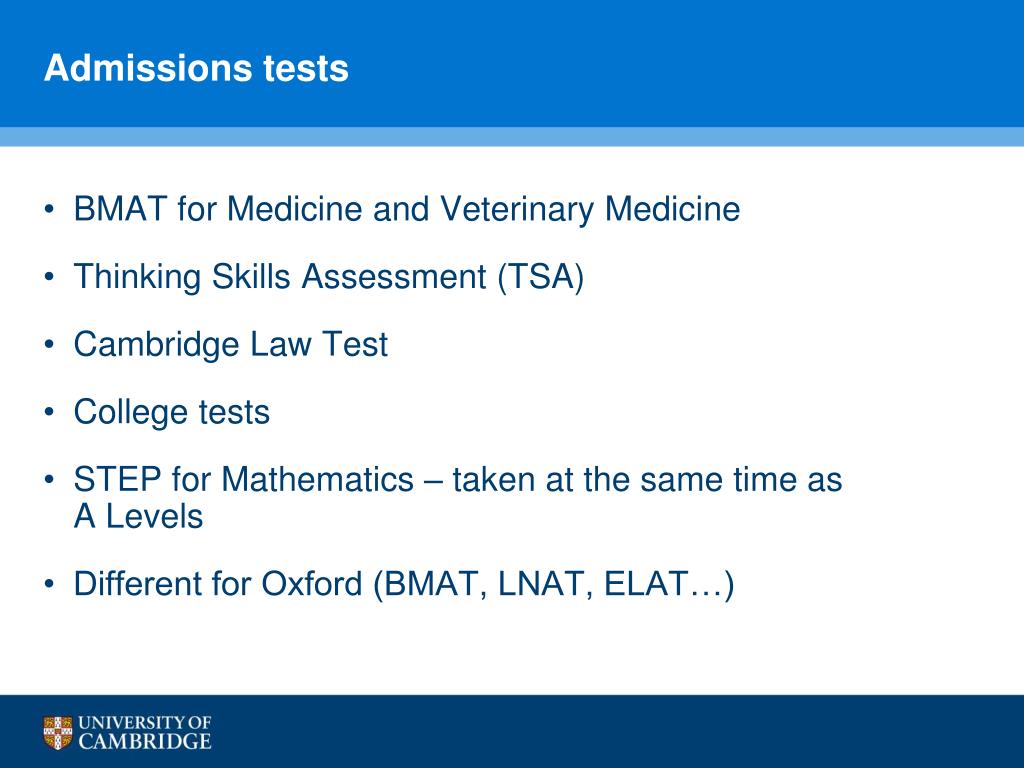Click the word Veterinary in first bullet

(x=517, y=210)
